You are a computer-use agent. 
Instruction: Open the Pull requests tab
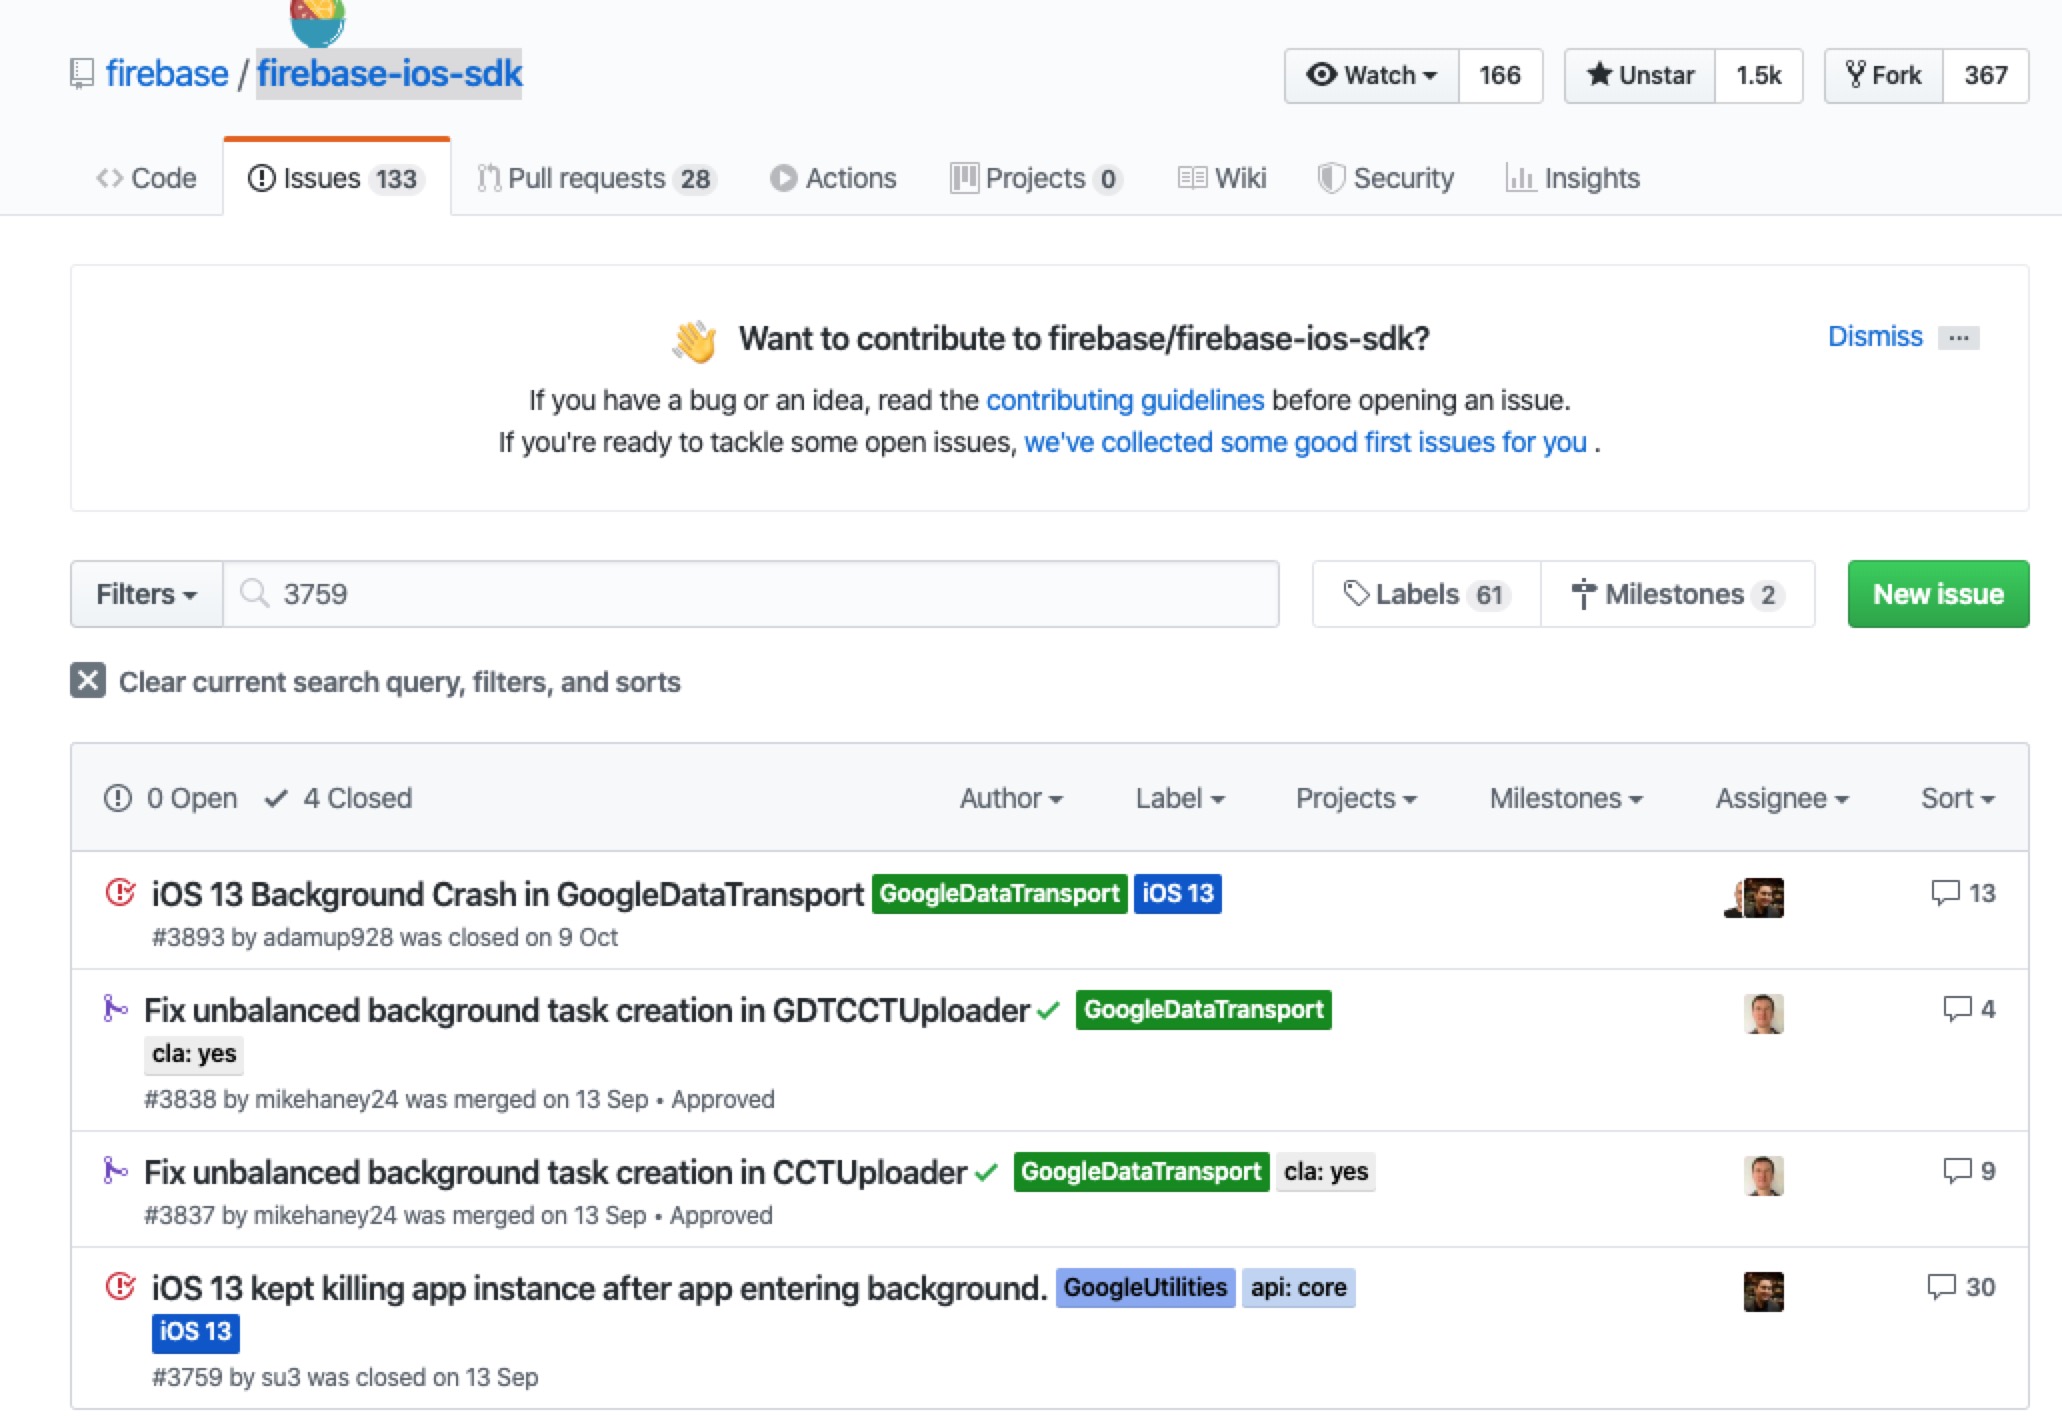596,178
